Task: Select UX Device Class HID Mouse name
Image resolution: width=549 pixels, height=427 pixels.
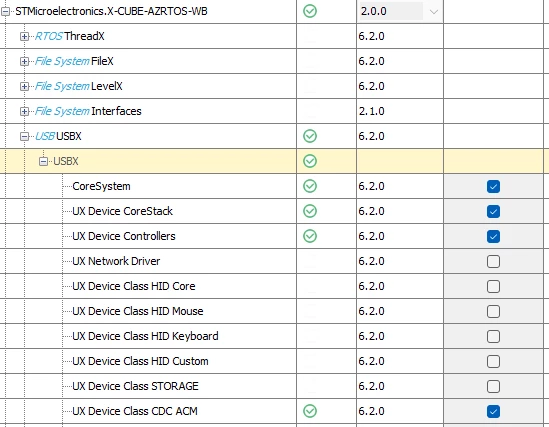Action: pyautogui.click(x=138, y=311)
